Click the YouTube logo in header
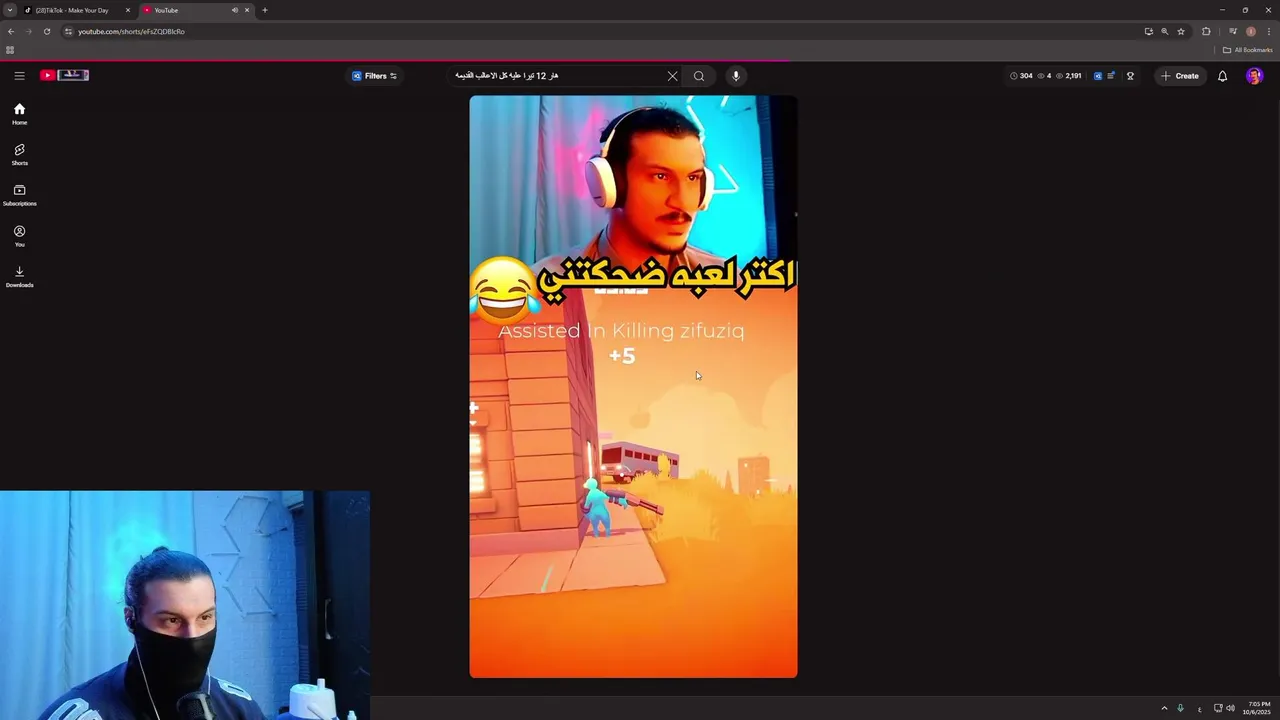This screenshot has height=720, width=1280. [64, 75]
